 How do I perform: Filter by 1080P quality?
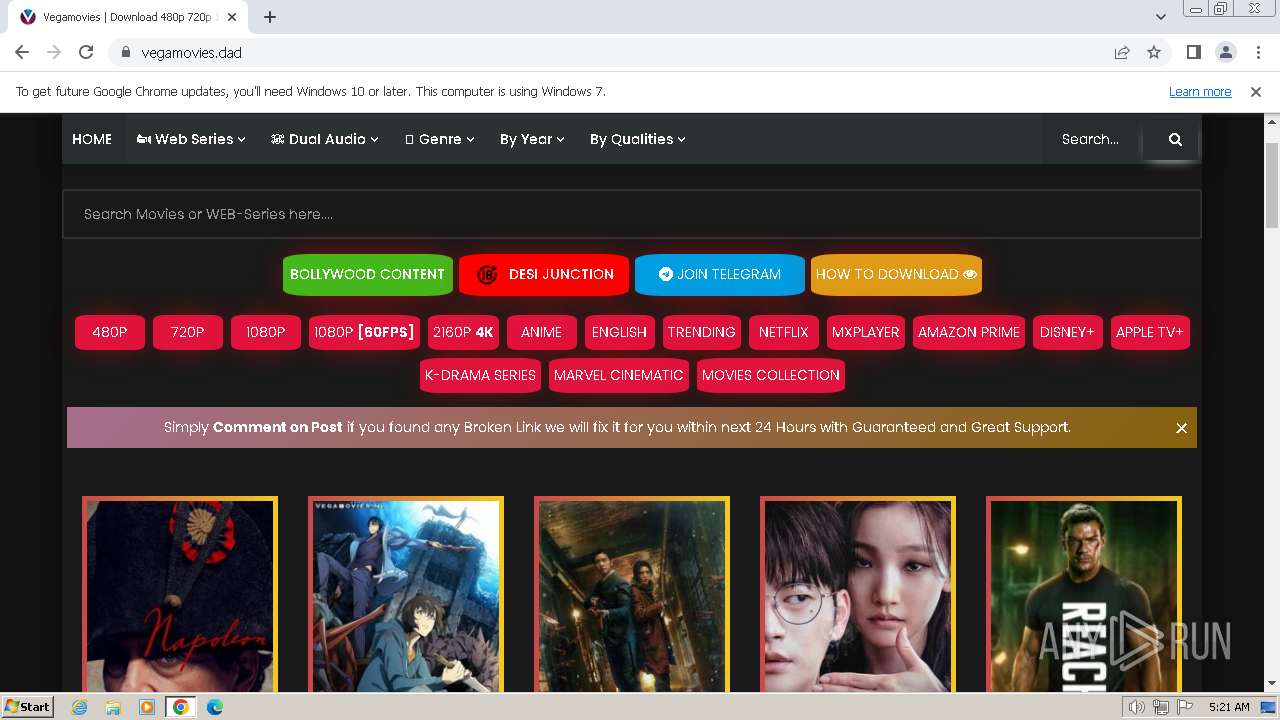pos(266,332)
